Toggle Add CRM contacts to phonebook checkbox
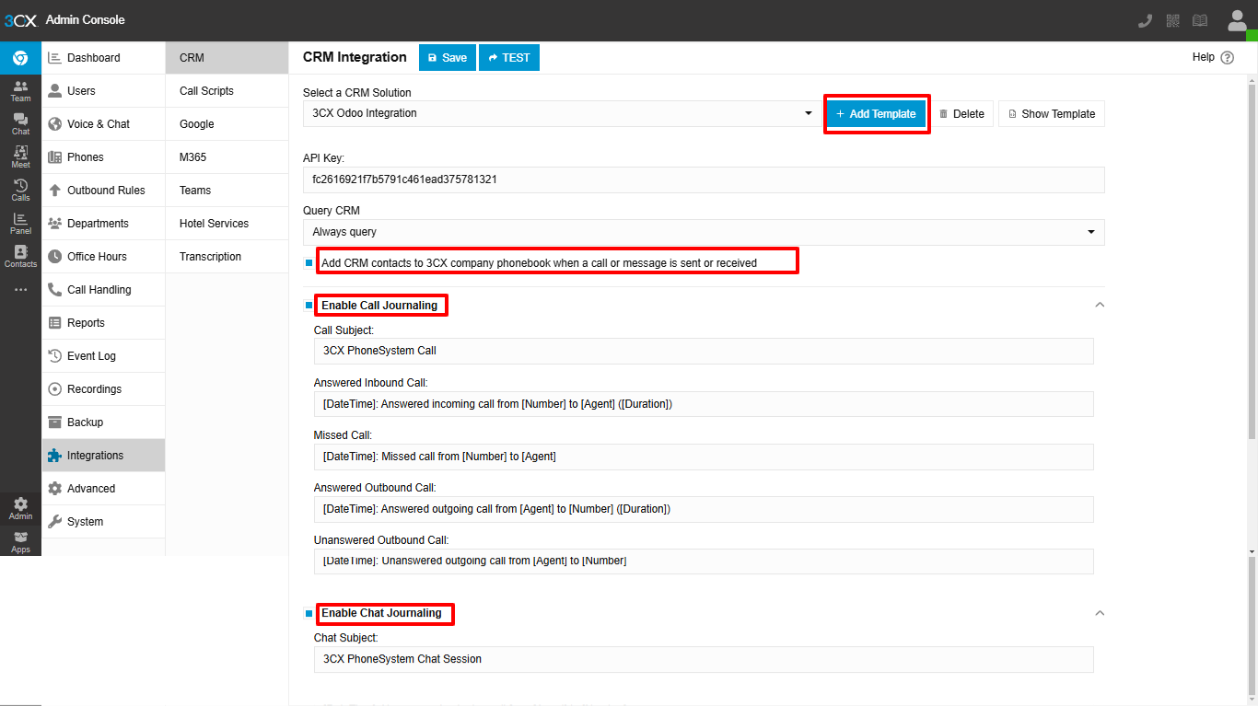The width and height of the screenshot is (1258, 706). 309,263
